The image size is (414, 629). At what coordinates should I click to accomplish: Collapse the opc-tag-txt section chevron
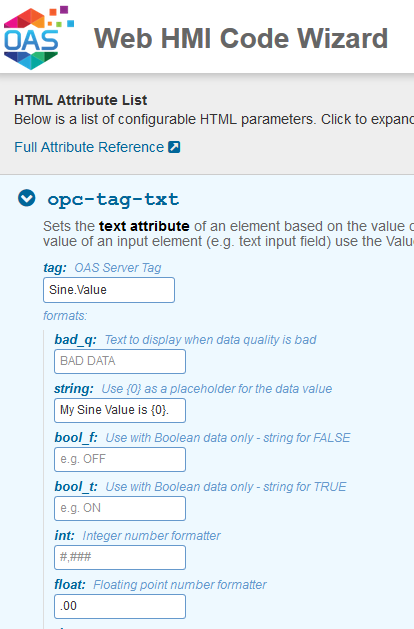point(26,198)
